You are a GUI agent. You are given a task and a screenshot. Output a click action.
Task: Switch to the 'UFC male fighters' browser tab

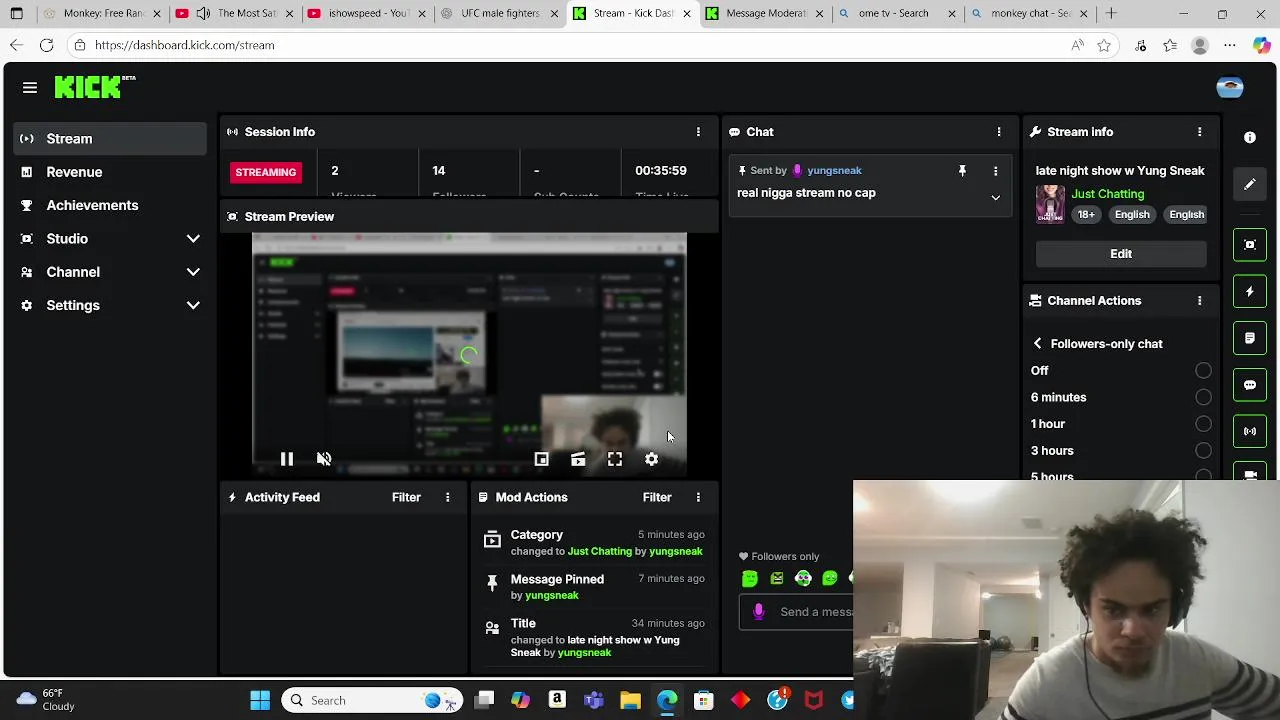pos(498,14)
